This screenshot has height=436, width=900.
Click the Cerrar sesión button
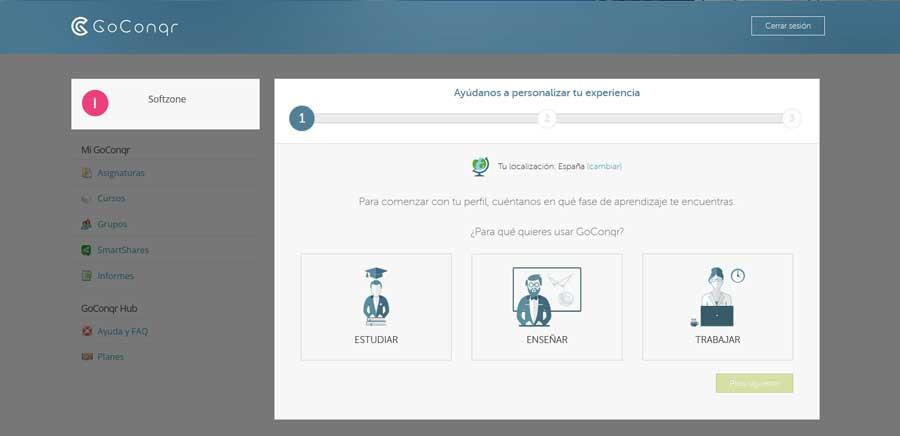coord(788,26)
